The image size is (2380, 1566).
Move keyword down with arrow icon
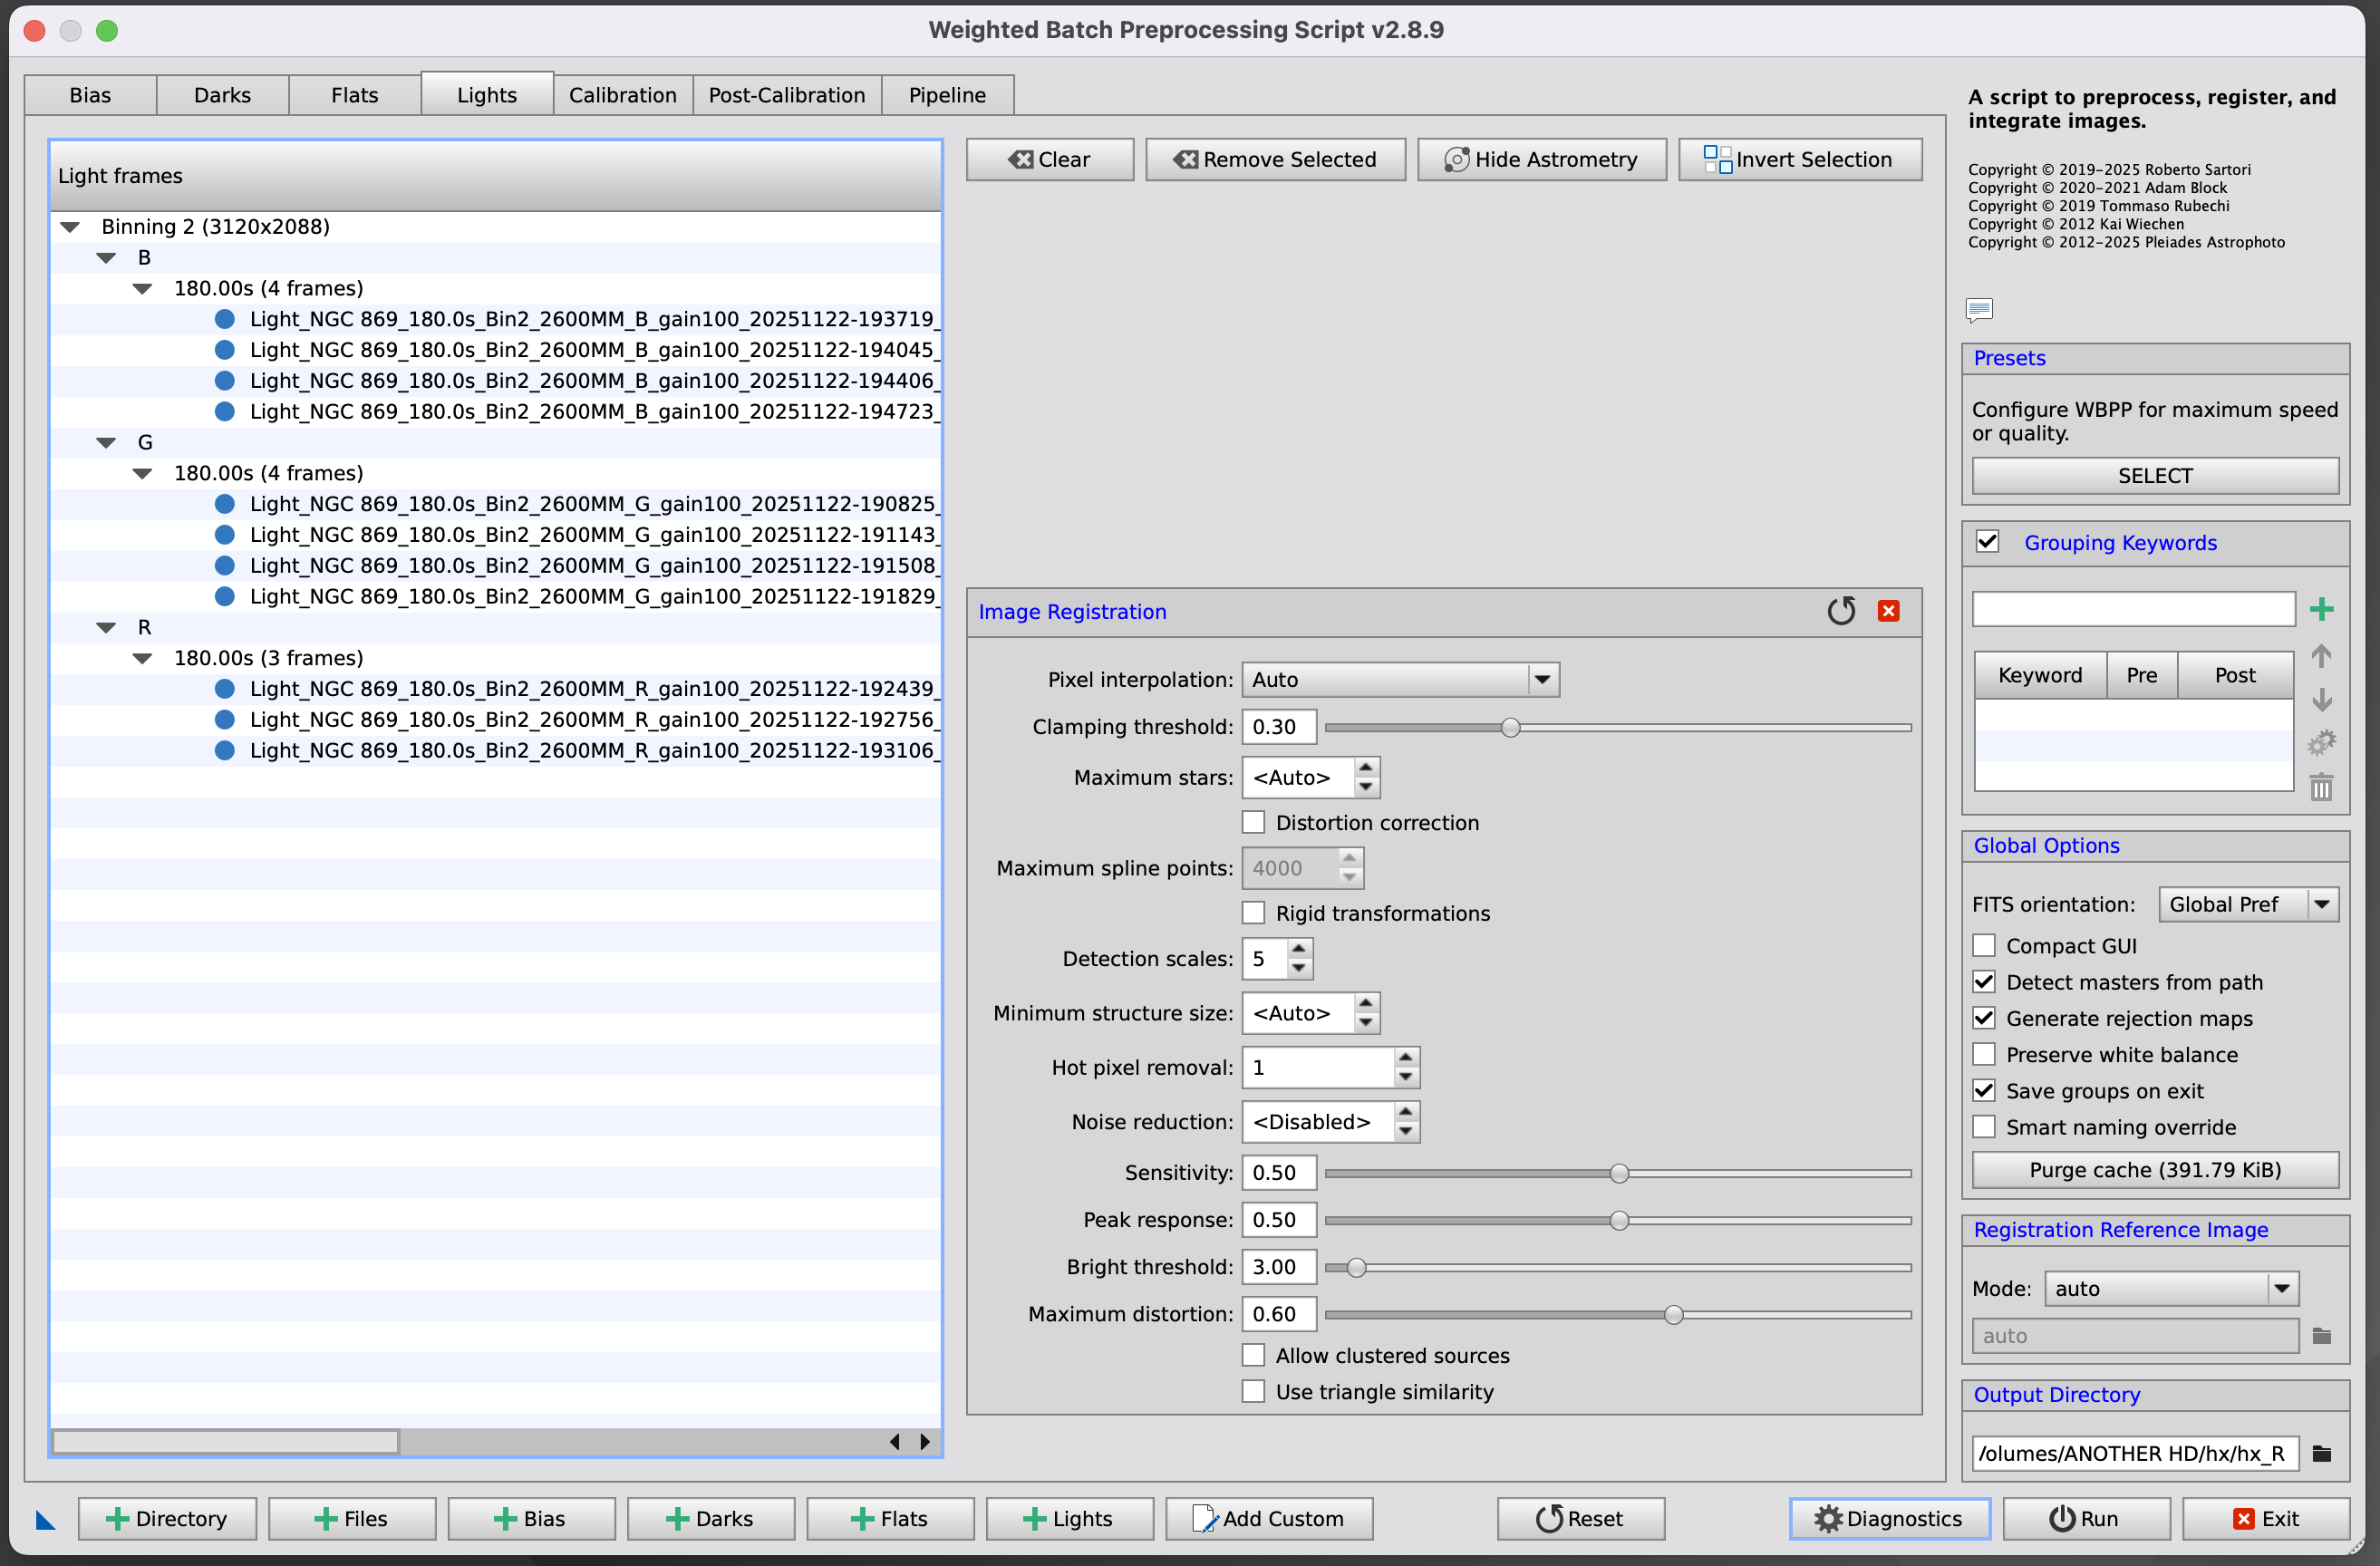click(x=2321, y=700)
